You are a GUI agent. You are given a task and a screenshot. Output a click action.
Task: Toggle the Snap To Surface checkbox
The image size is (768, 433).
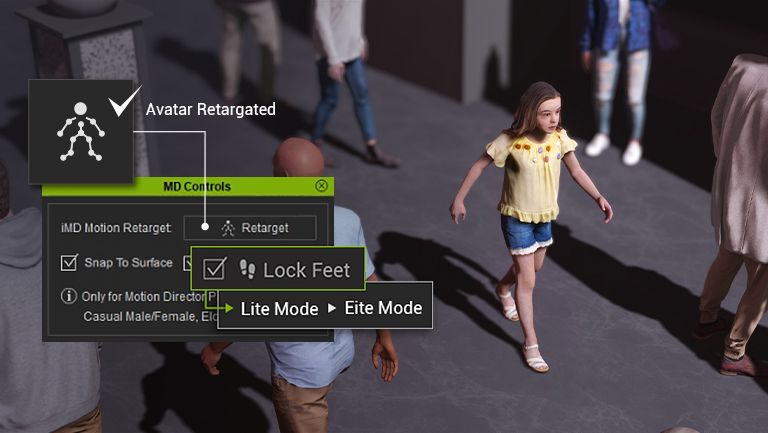(x=69, y=263)
